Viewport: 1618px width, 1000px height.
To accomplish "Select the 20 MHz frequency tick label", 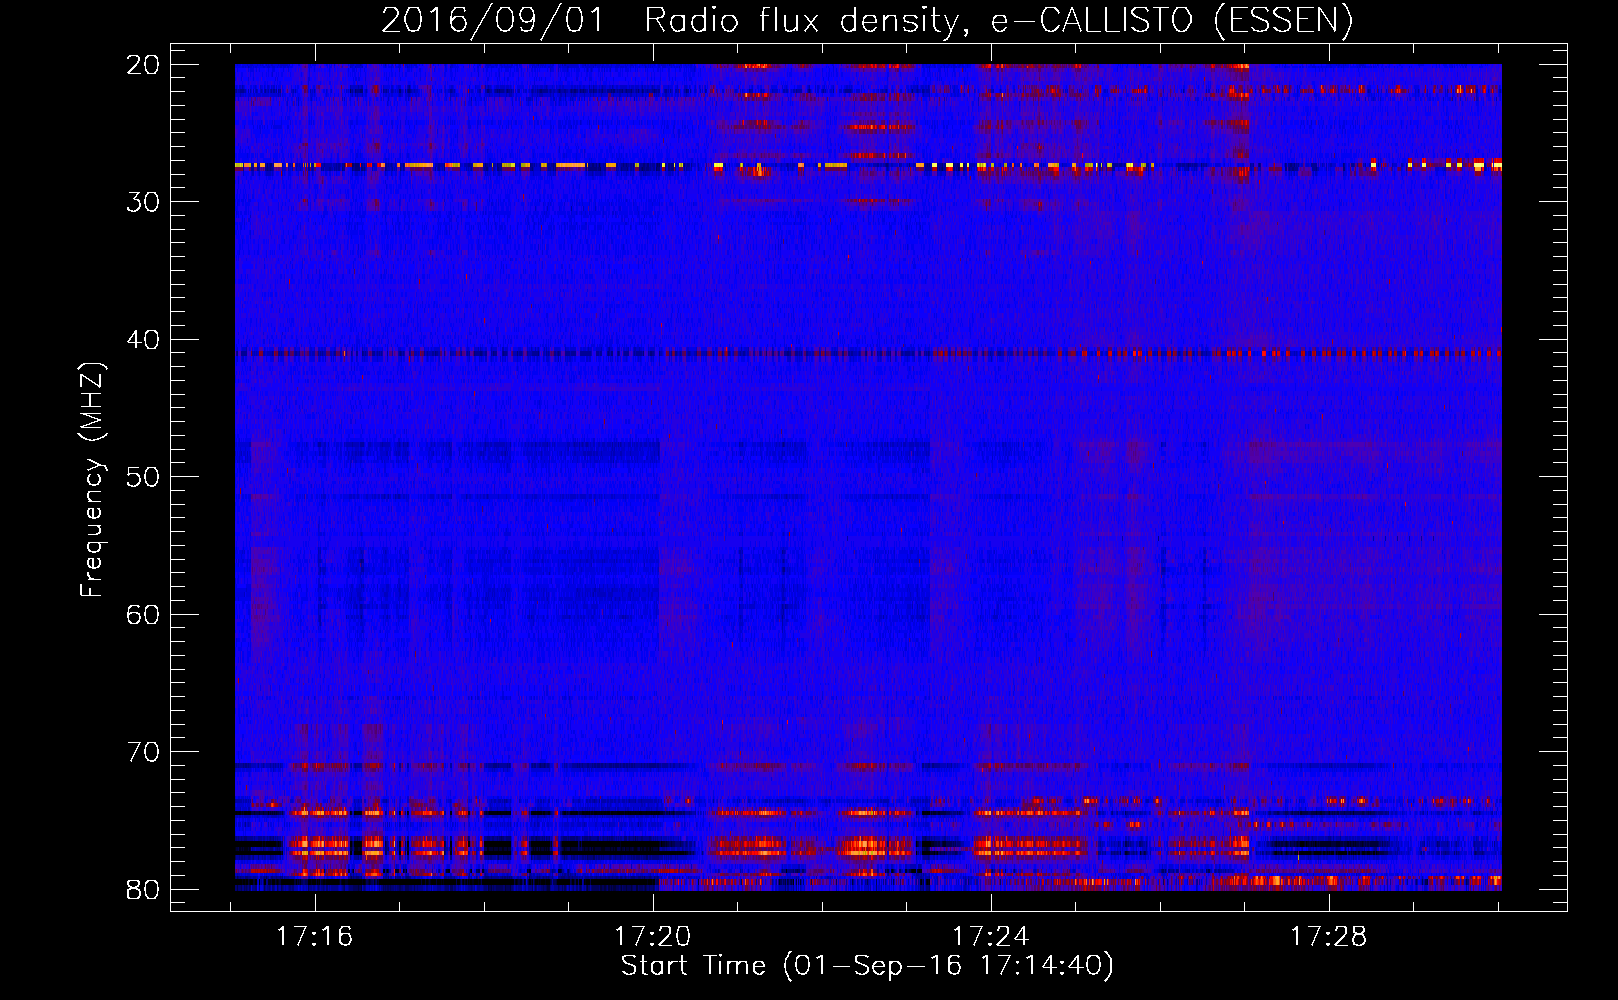I will point(143,65).
